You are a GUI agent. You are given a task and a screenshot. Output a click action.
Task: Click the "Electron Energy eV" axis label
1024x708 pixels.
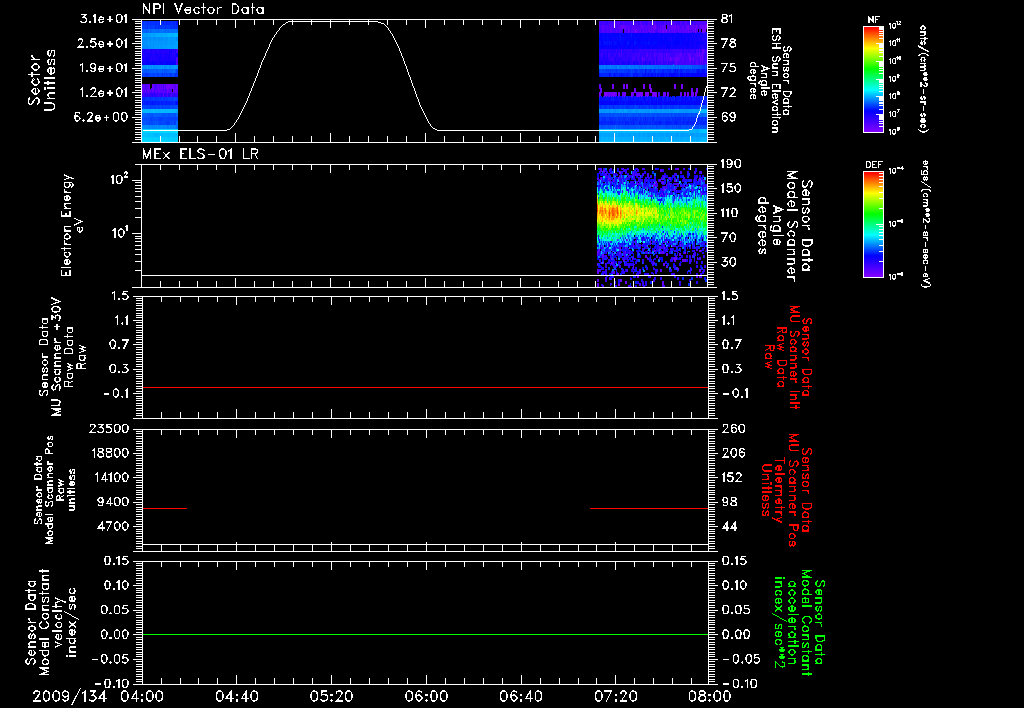(x=71, y=225)
